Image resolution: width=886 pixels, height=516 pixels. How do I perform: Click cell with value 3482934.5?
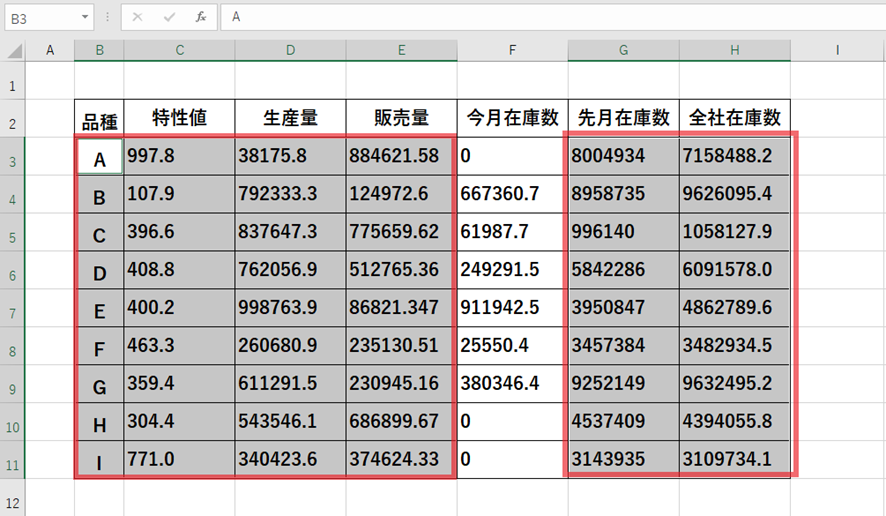tap(735, 346)
